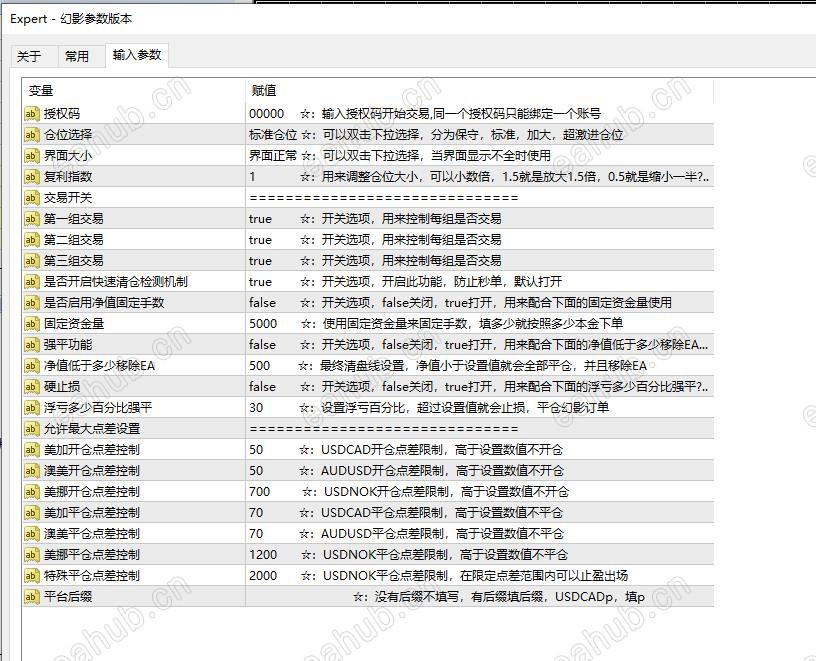Click the 赋值 column header
This screenshot has height=661, width=816.
coord(479,91)
